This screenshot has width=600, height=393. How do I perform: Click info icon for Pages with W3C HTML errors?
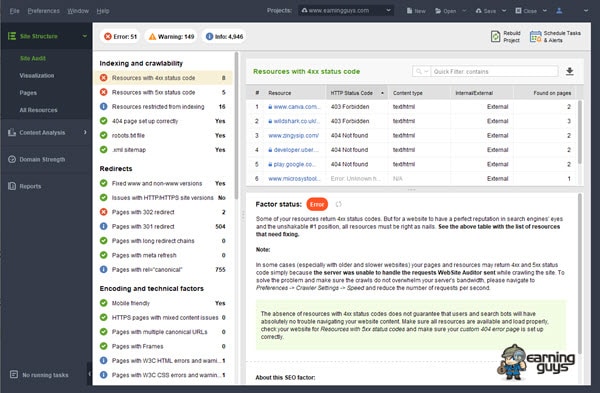coord(103,360)
